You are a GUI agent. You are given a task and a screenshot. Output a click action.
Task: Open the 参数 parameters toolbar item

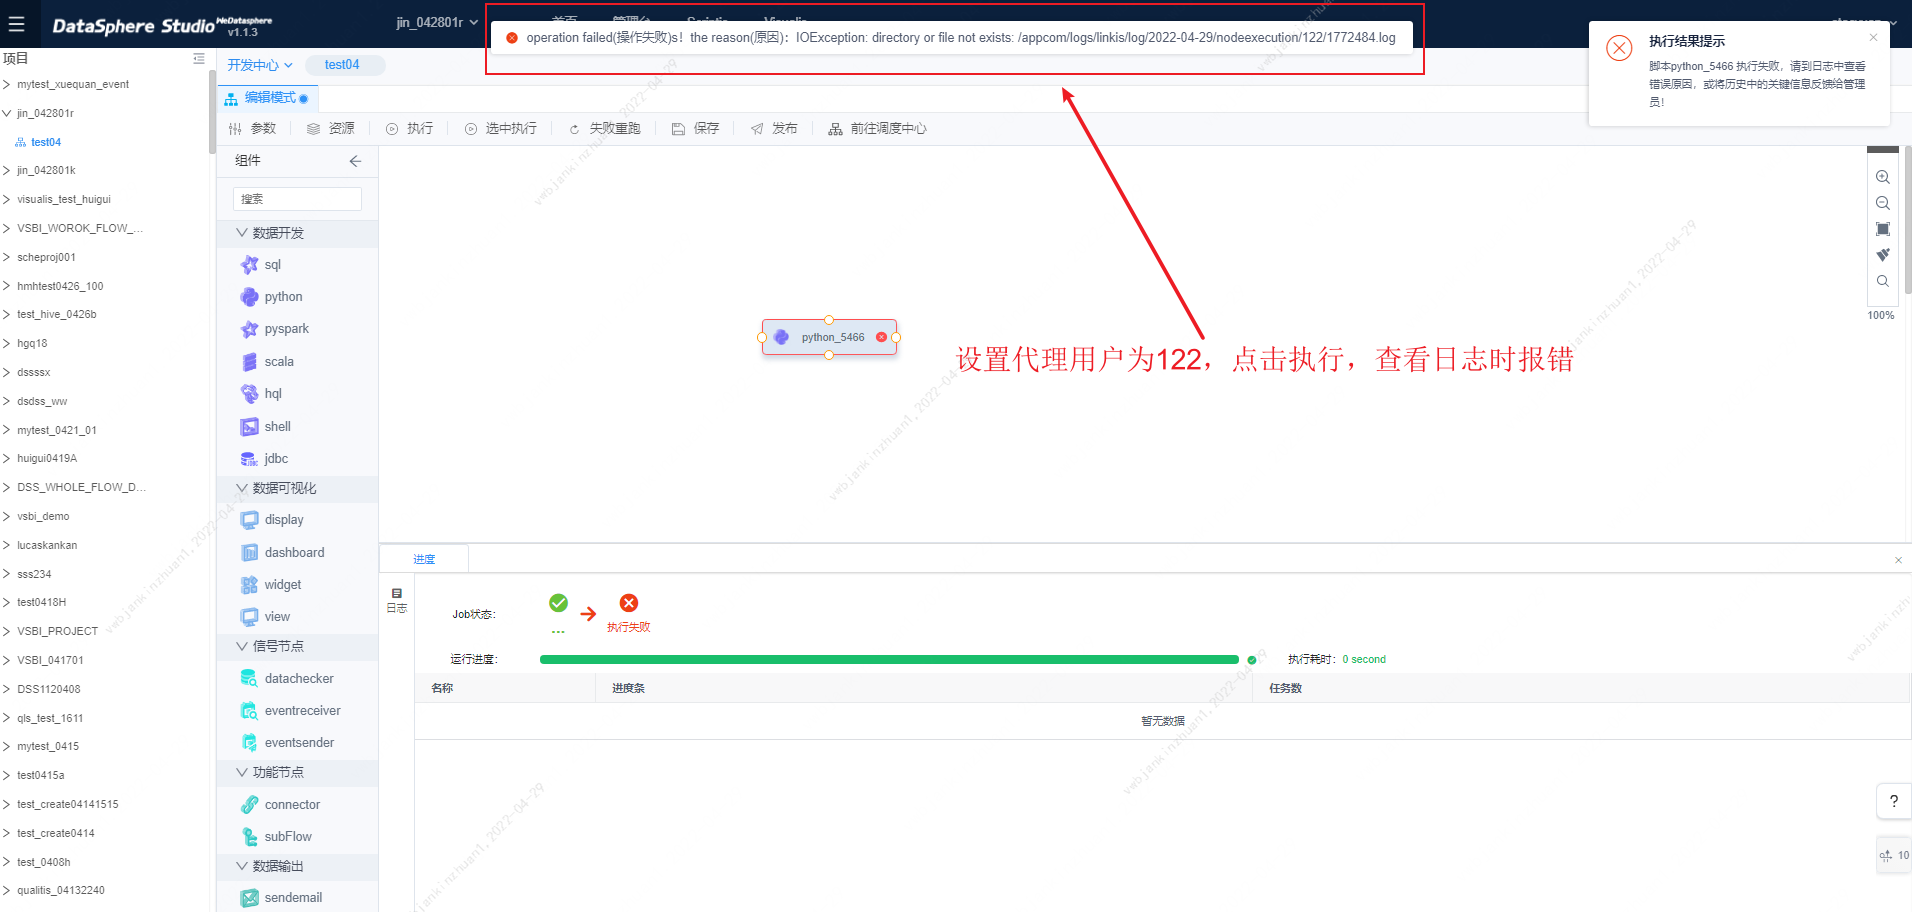click(252, 129)
